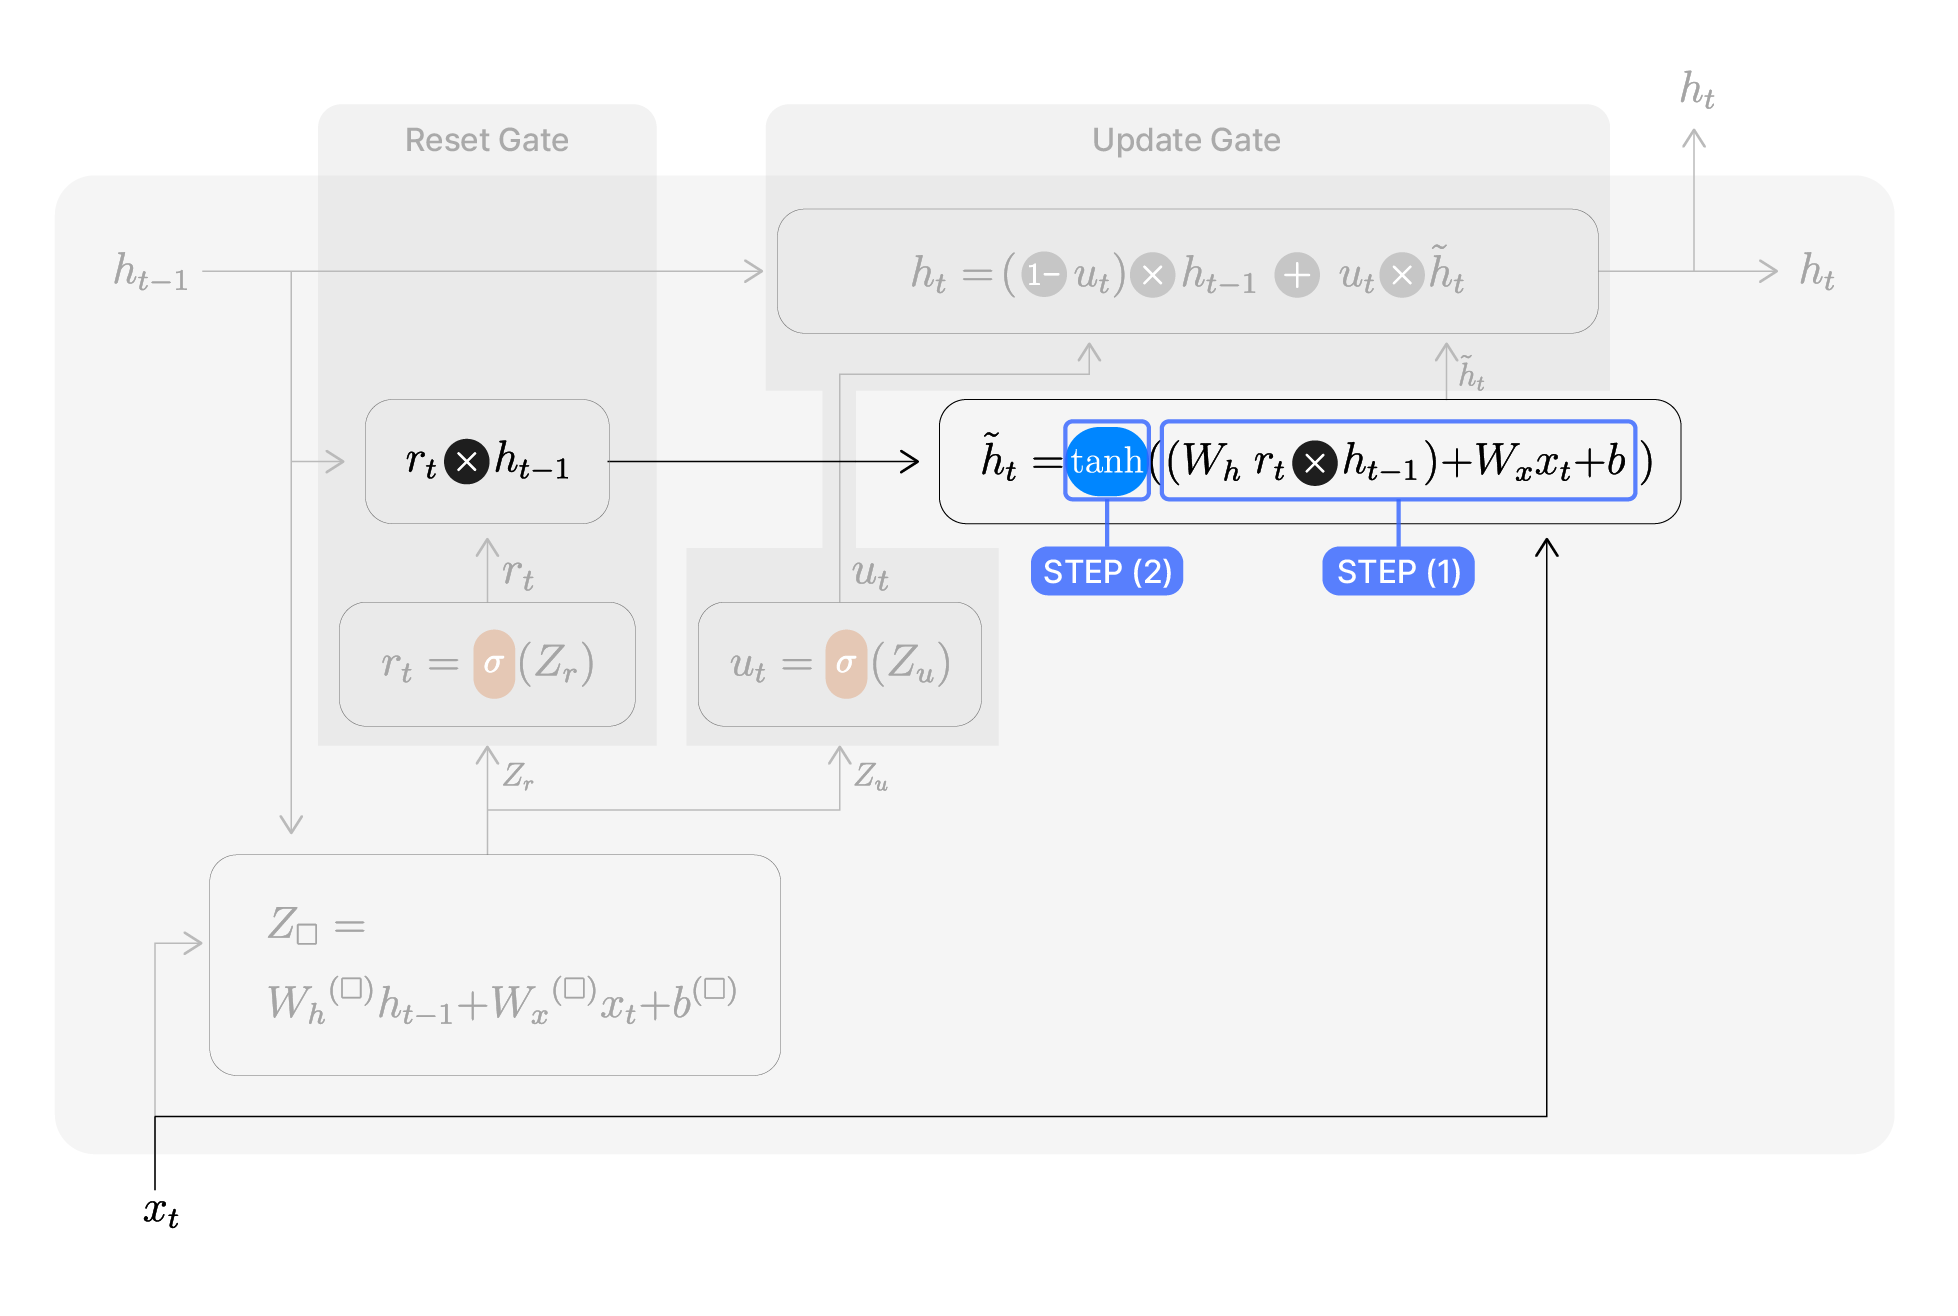Click the h_t output label above the upward arrow
The image size is (1958, 1316).
[1697, 90]
